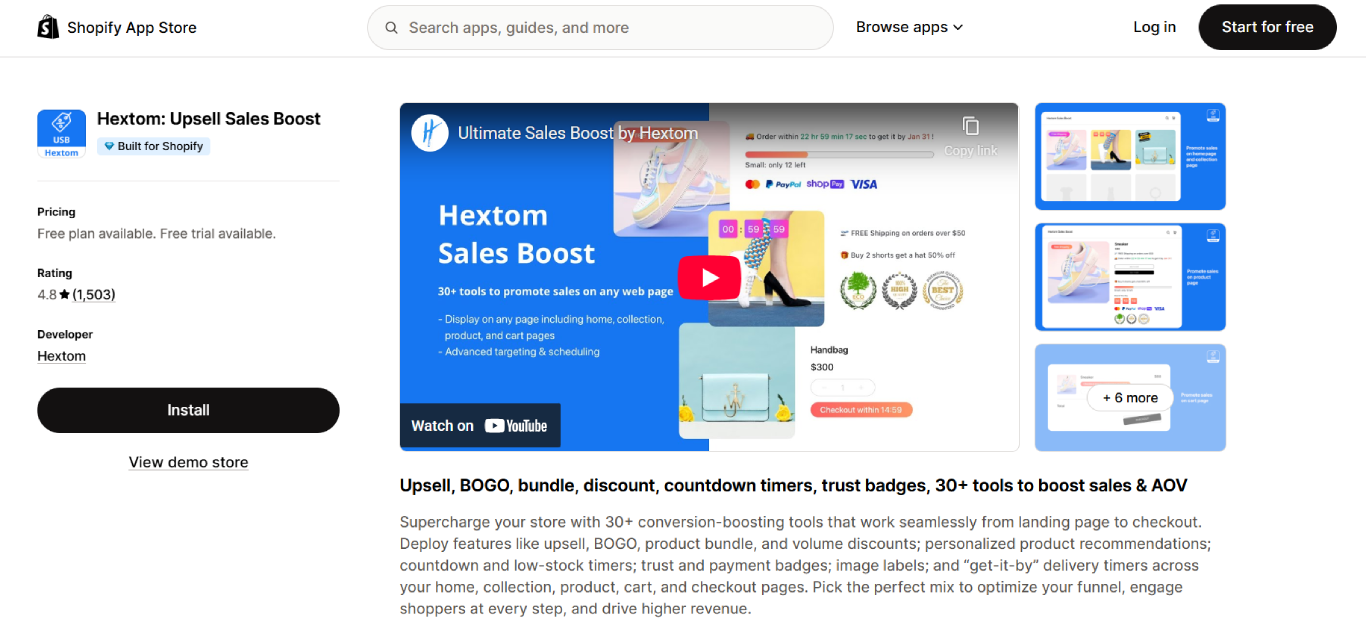Click the Built for Shopify diamond badge icon
This screenshot has height=631, width=1366.
pyautogui.click(x=110, y=146)
